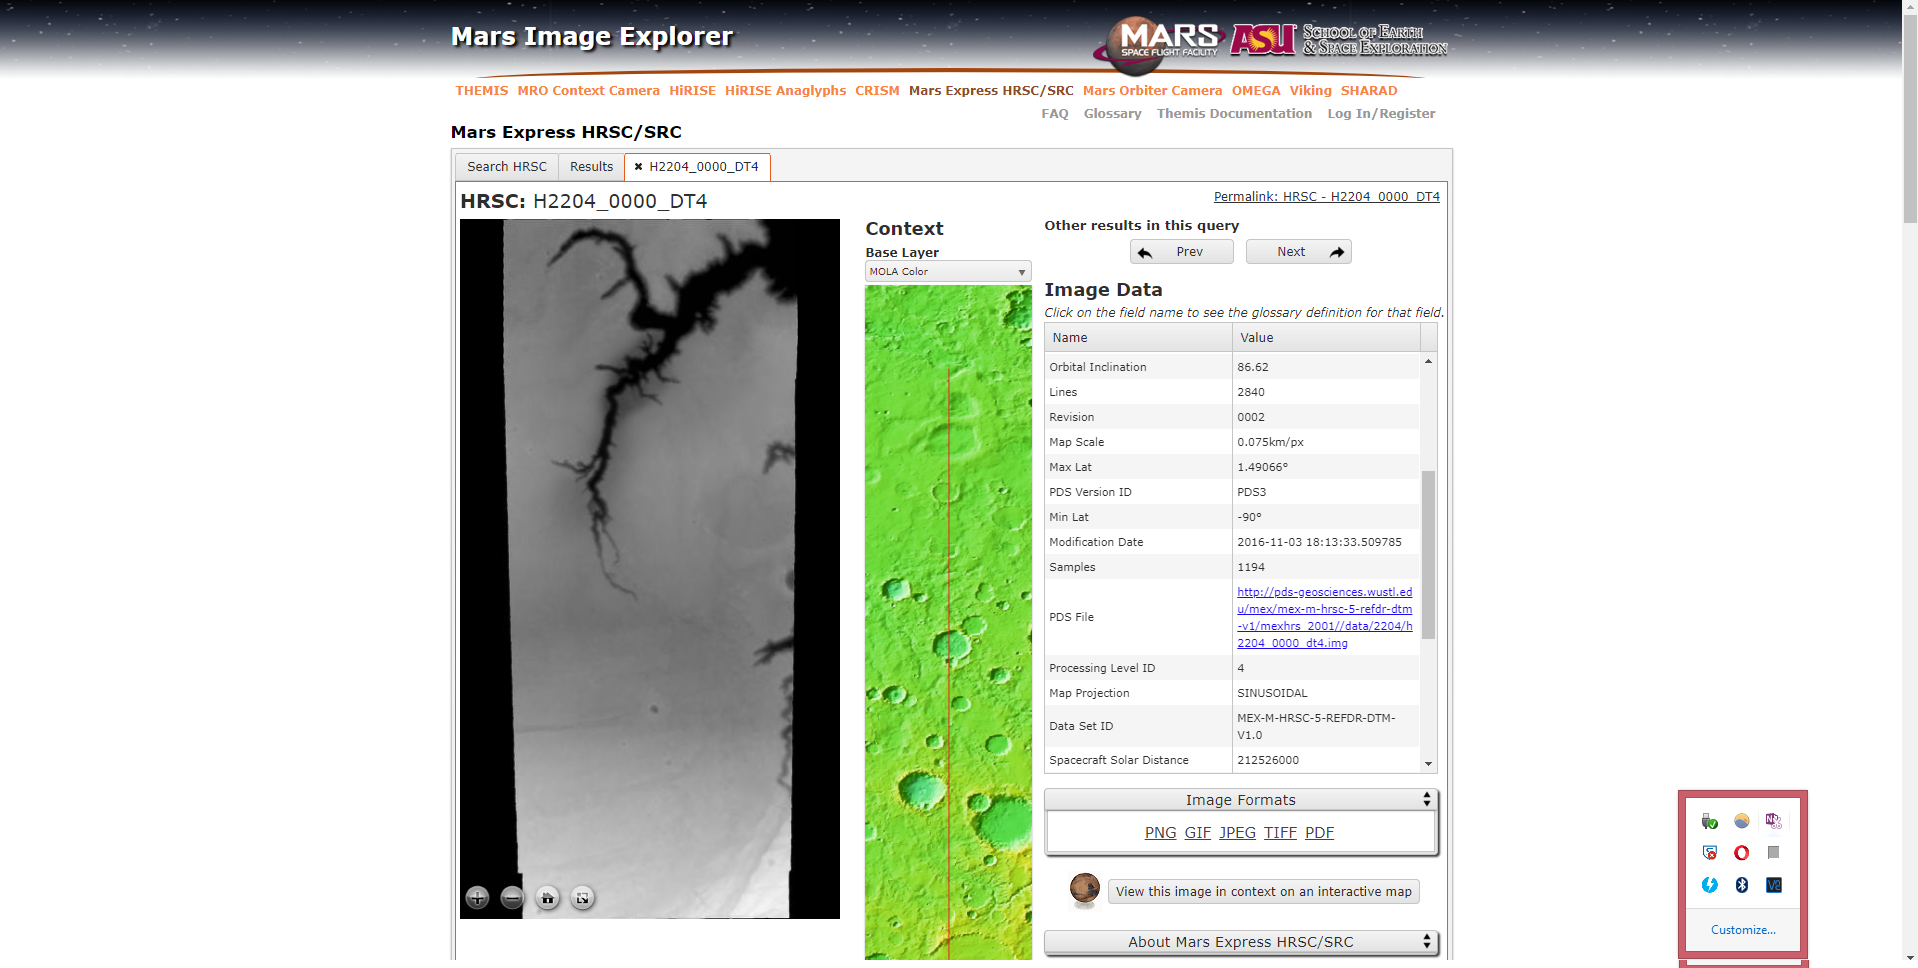The height and width of the screenshot is (968, 1918).
Task: Open SHARAD in the navigation bar
Action: (1369, 91)
